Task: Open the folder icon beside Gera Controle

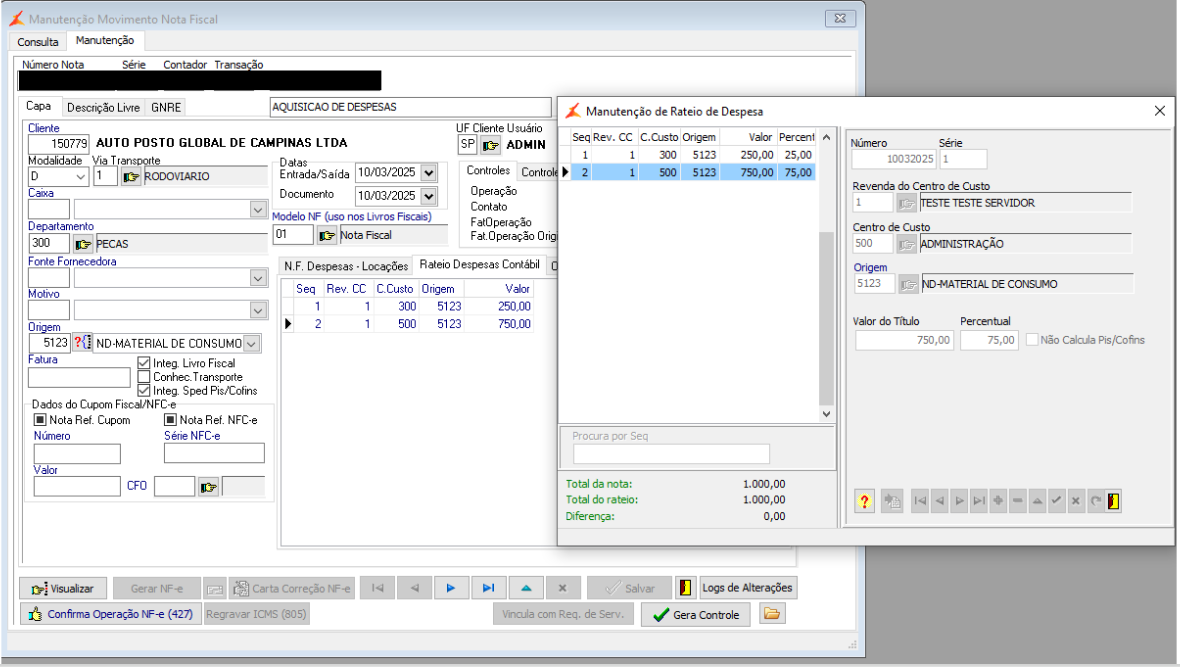Action: click(771, 614)
